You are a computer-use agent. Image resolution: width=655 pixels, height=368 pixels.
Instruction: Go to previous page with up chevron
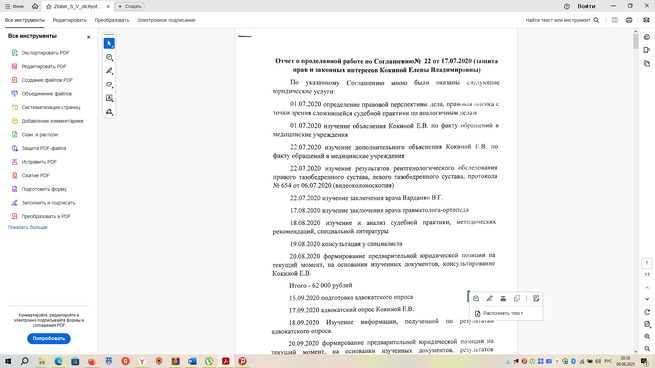point(647,287)
